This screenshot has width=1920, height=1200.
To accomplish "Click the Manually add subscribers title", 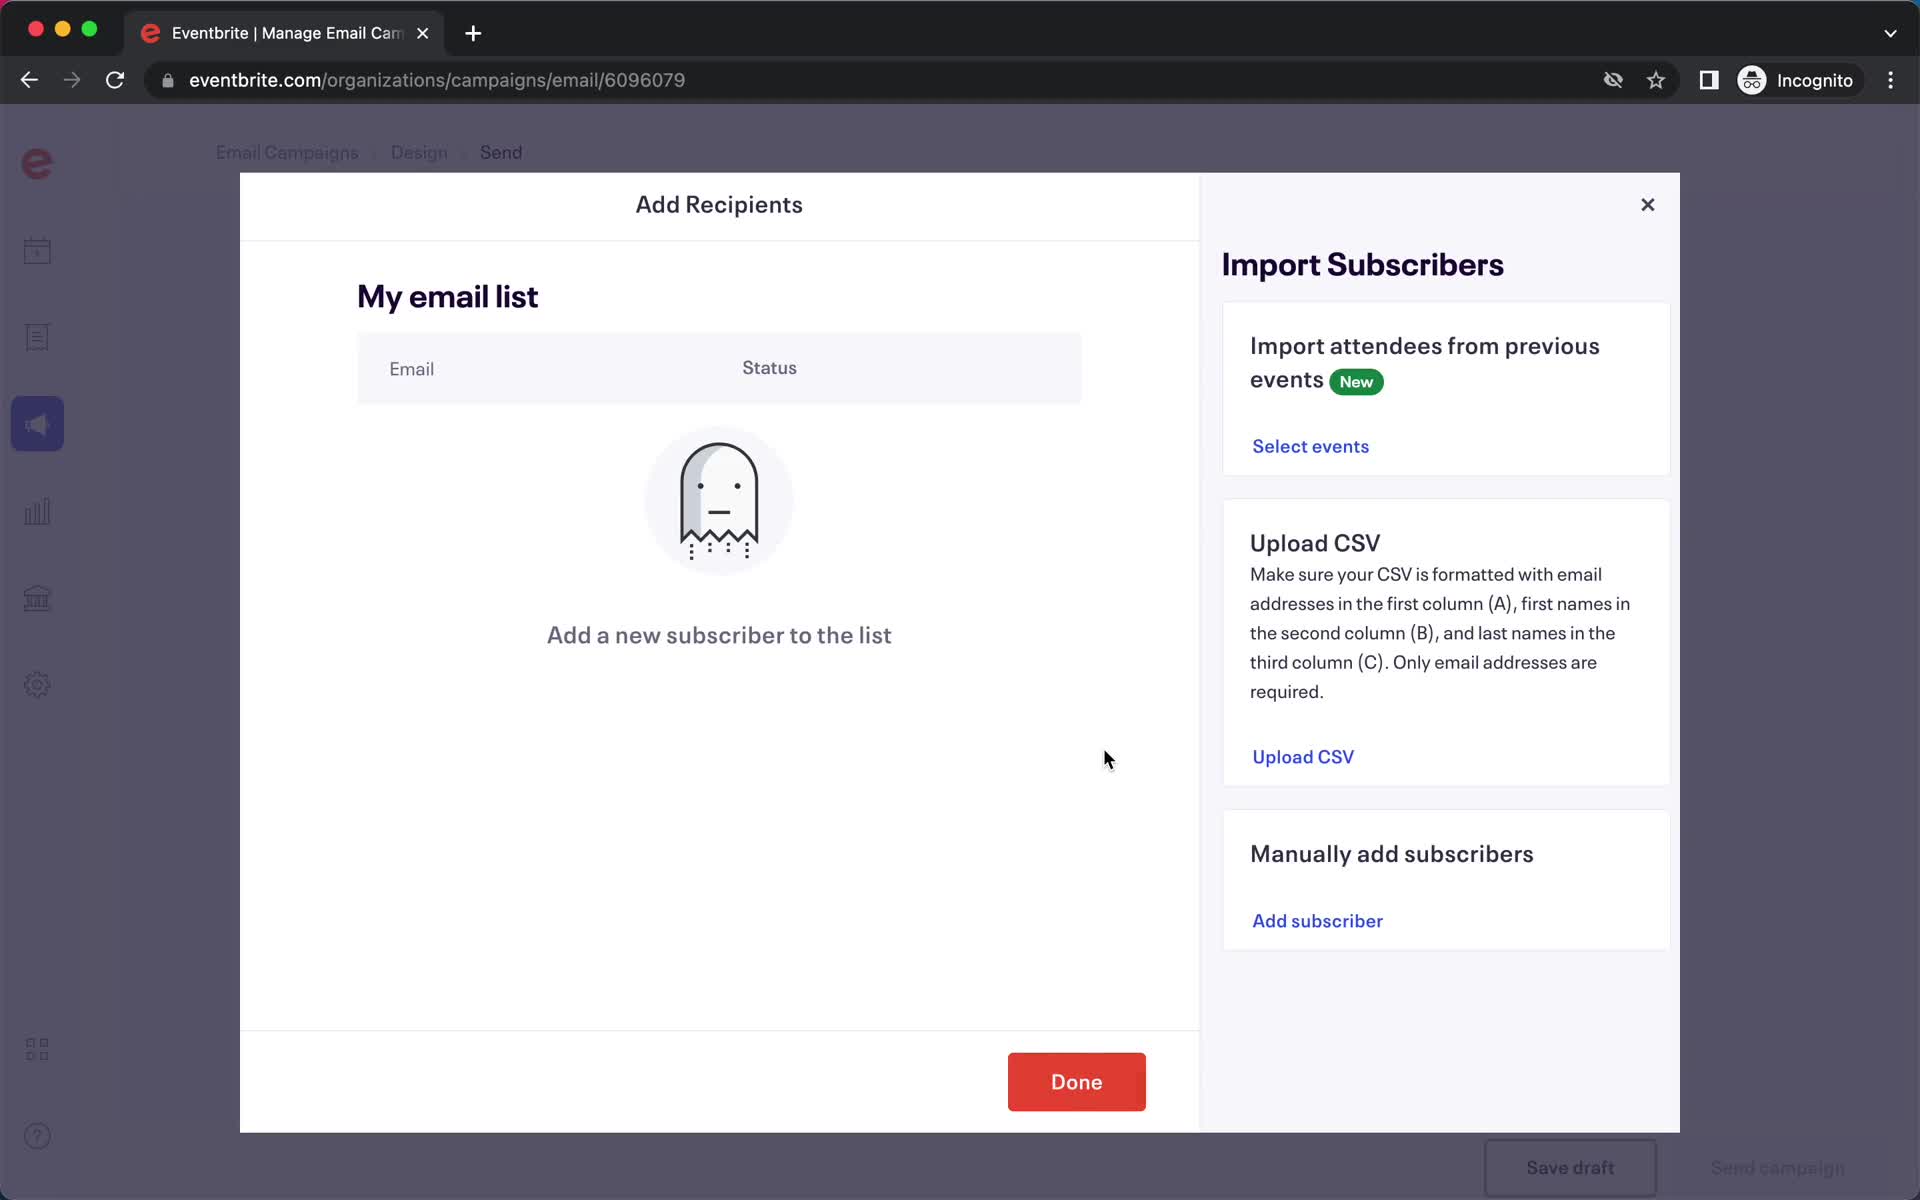I will [x=1391, y=854].
